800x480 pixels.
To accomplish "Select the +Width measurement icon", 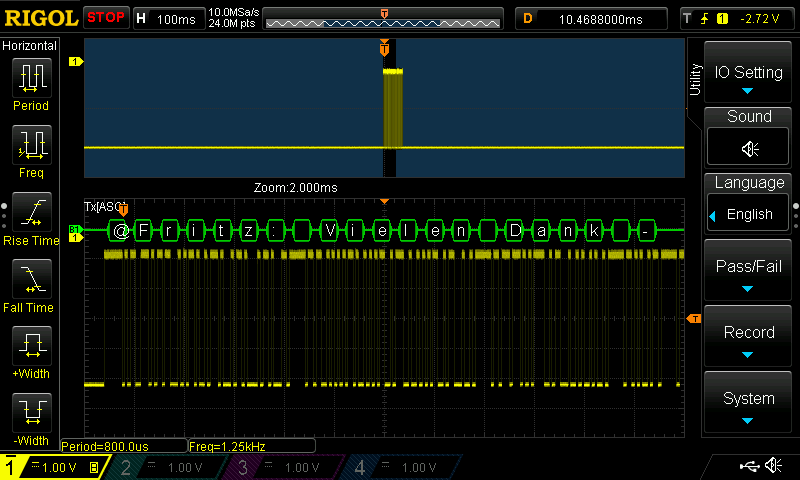I will [x=32, y=346].
